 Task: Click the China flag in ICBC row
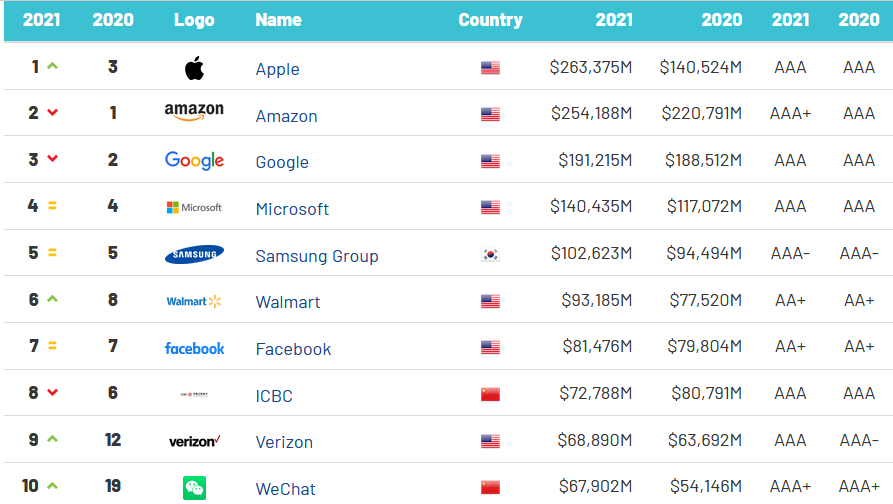click(x=490, y=395)
